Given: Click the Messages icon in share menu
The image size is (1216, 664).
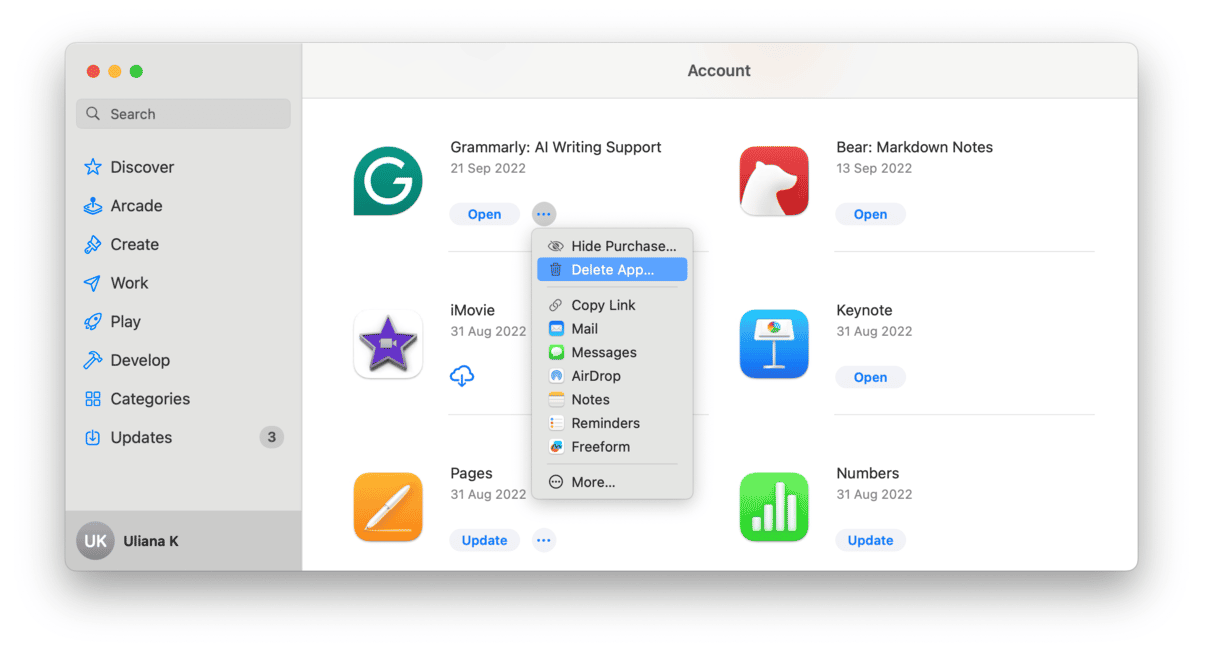Looking at the screenshot, I should (556, 353).
